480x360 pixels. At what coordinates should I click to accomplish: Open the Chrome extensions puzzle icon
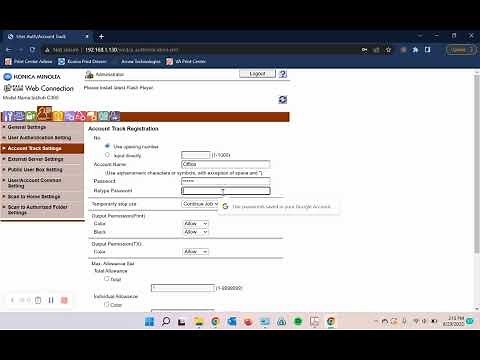click(x=415, y=50)
